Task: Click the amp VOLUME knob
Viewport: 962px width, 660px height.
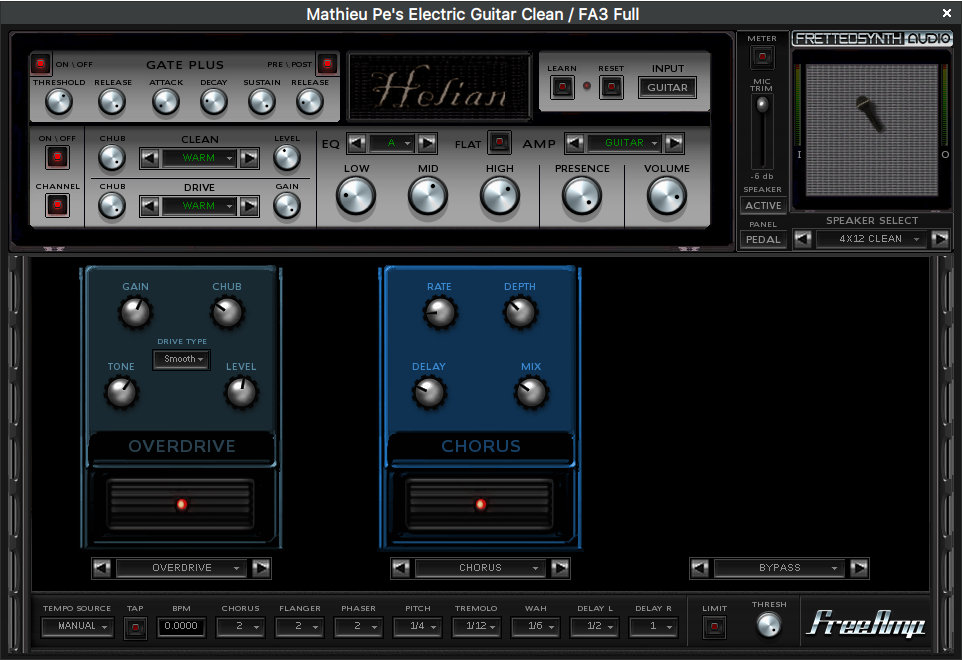Action: coord(666,196)
